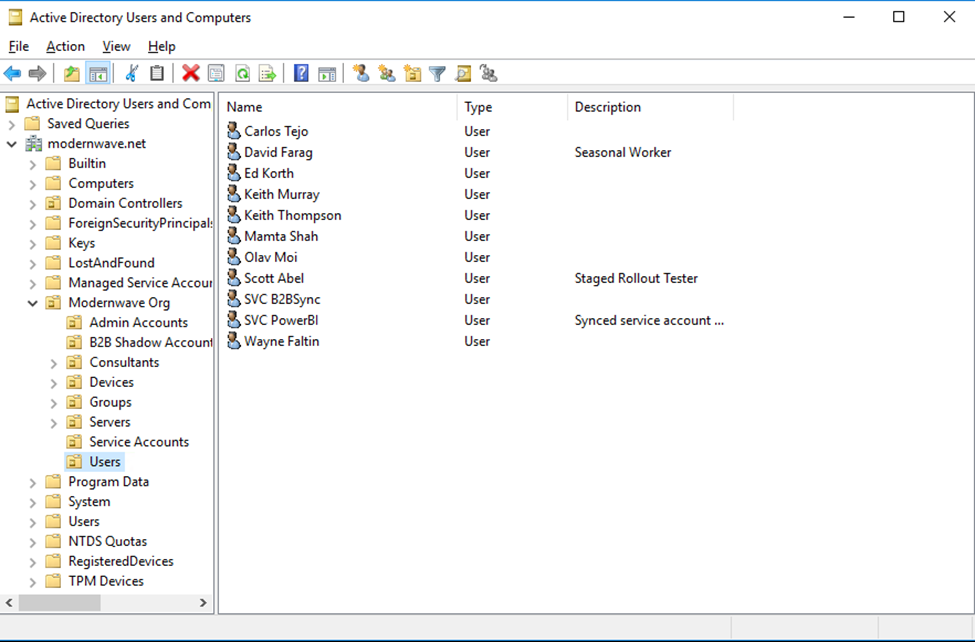Viewport: 975px width, 642px height.
Task: Select Service Accounts OU in tree
Action: click(139, 442)
